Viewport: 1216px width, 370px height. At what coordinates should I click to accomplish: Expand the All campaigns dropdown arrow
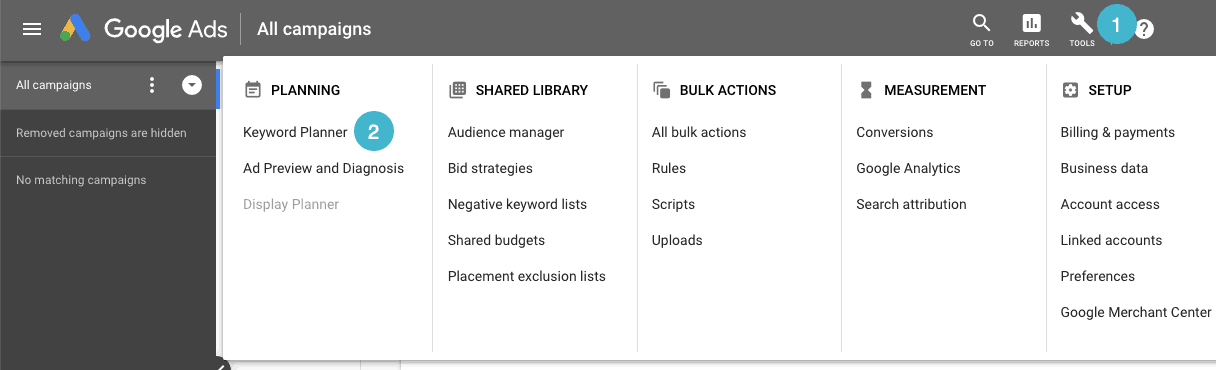192,85
